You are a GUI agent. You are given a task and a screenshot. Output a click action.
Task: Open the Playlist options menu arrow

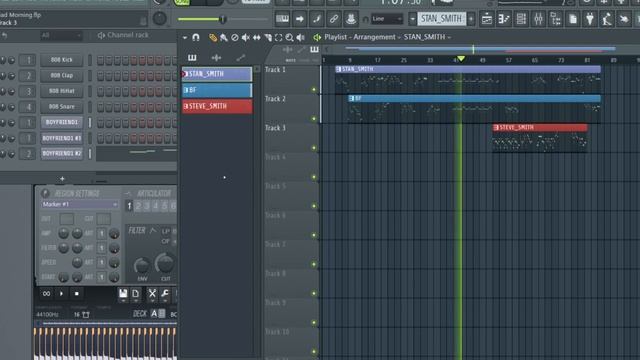click(x=185, y=38)
